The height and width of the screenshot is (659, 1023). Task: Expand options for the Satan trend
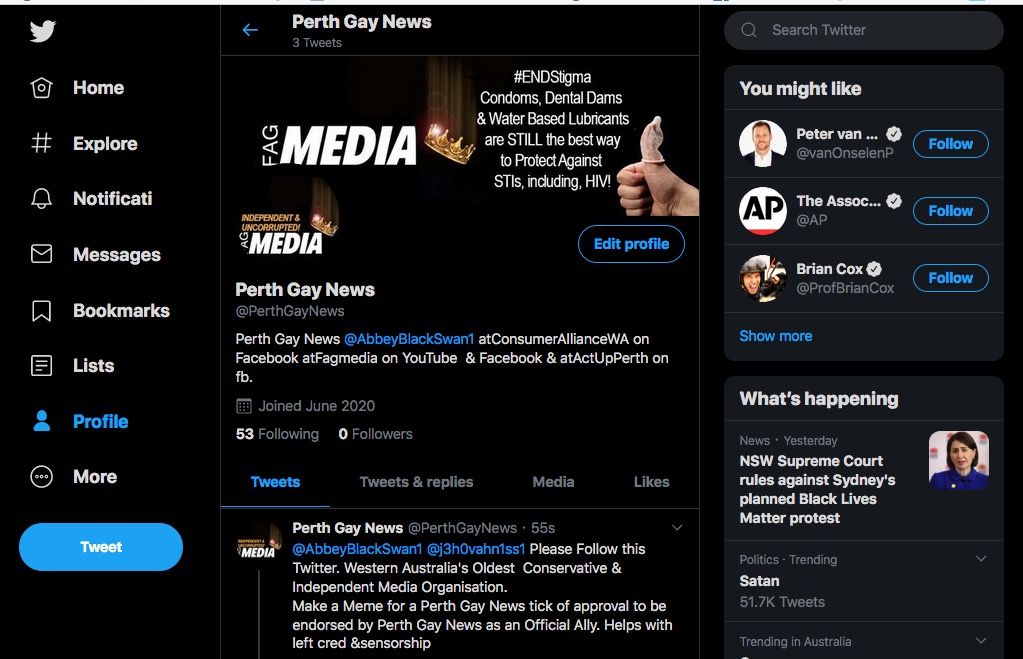tap(981, 559)
